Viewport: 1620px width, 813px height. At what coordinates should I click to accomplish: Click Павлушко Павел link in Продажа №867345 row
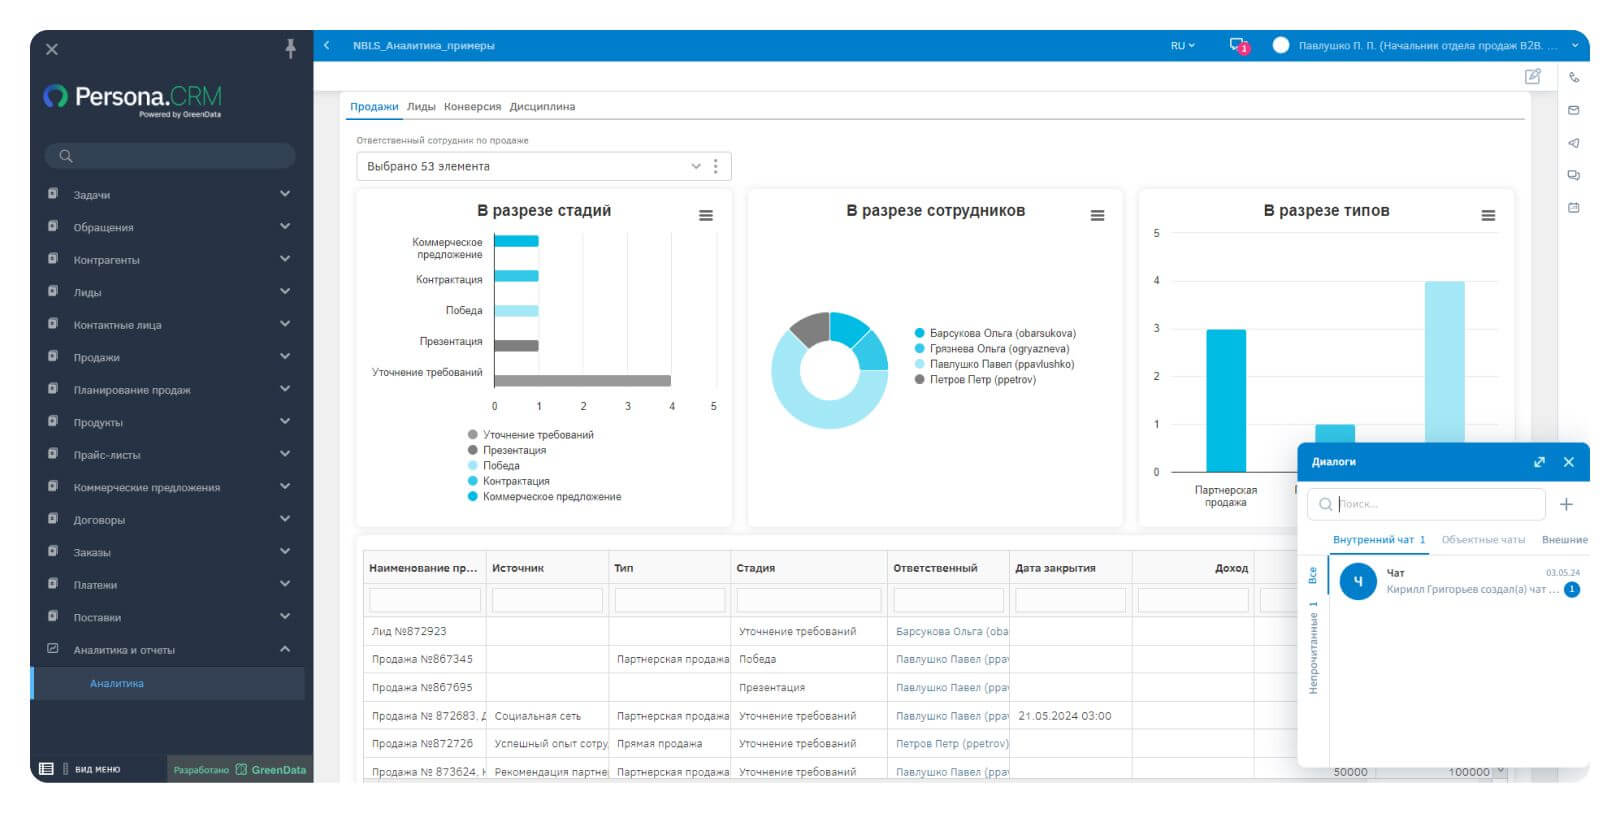(x=952, y=659)
